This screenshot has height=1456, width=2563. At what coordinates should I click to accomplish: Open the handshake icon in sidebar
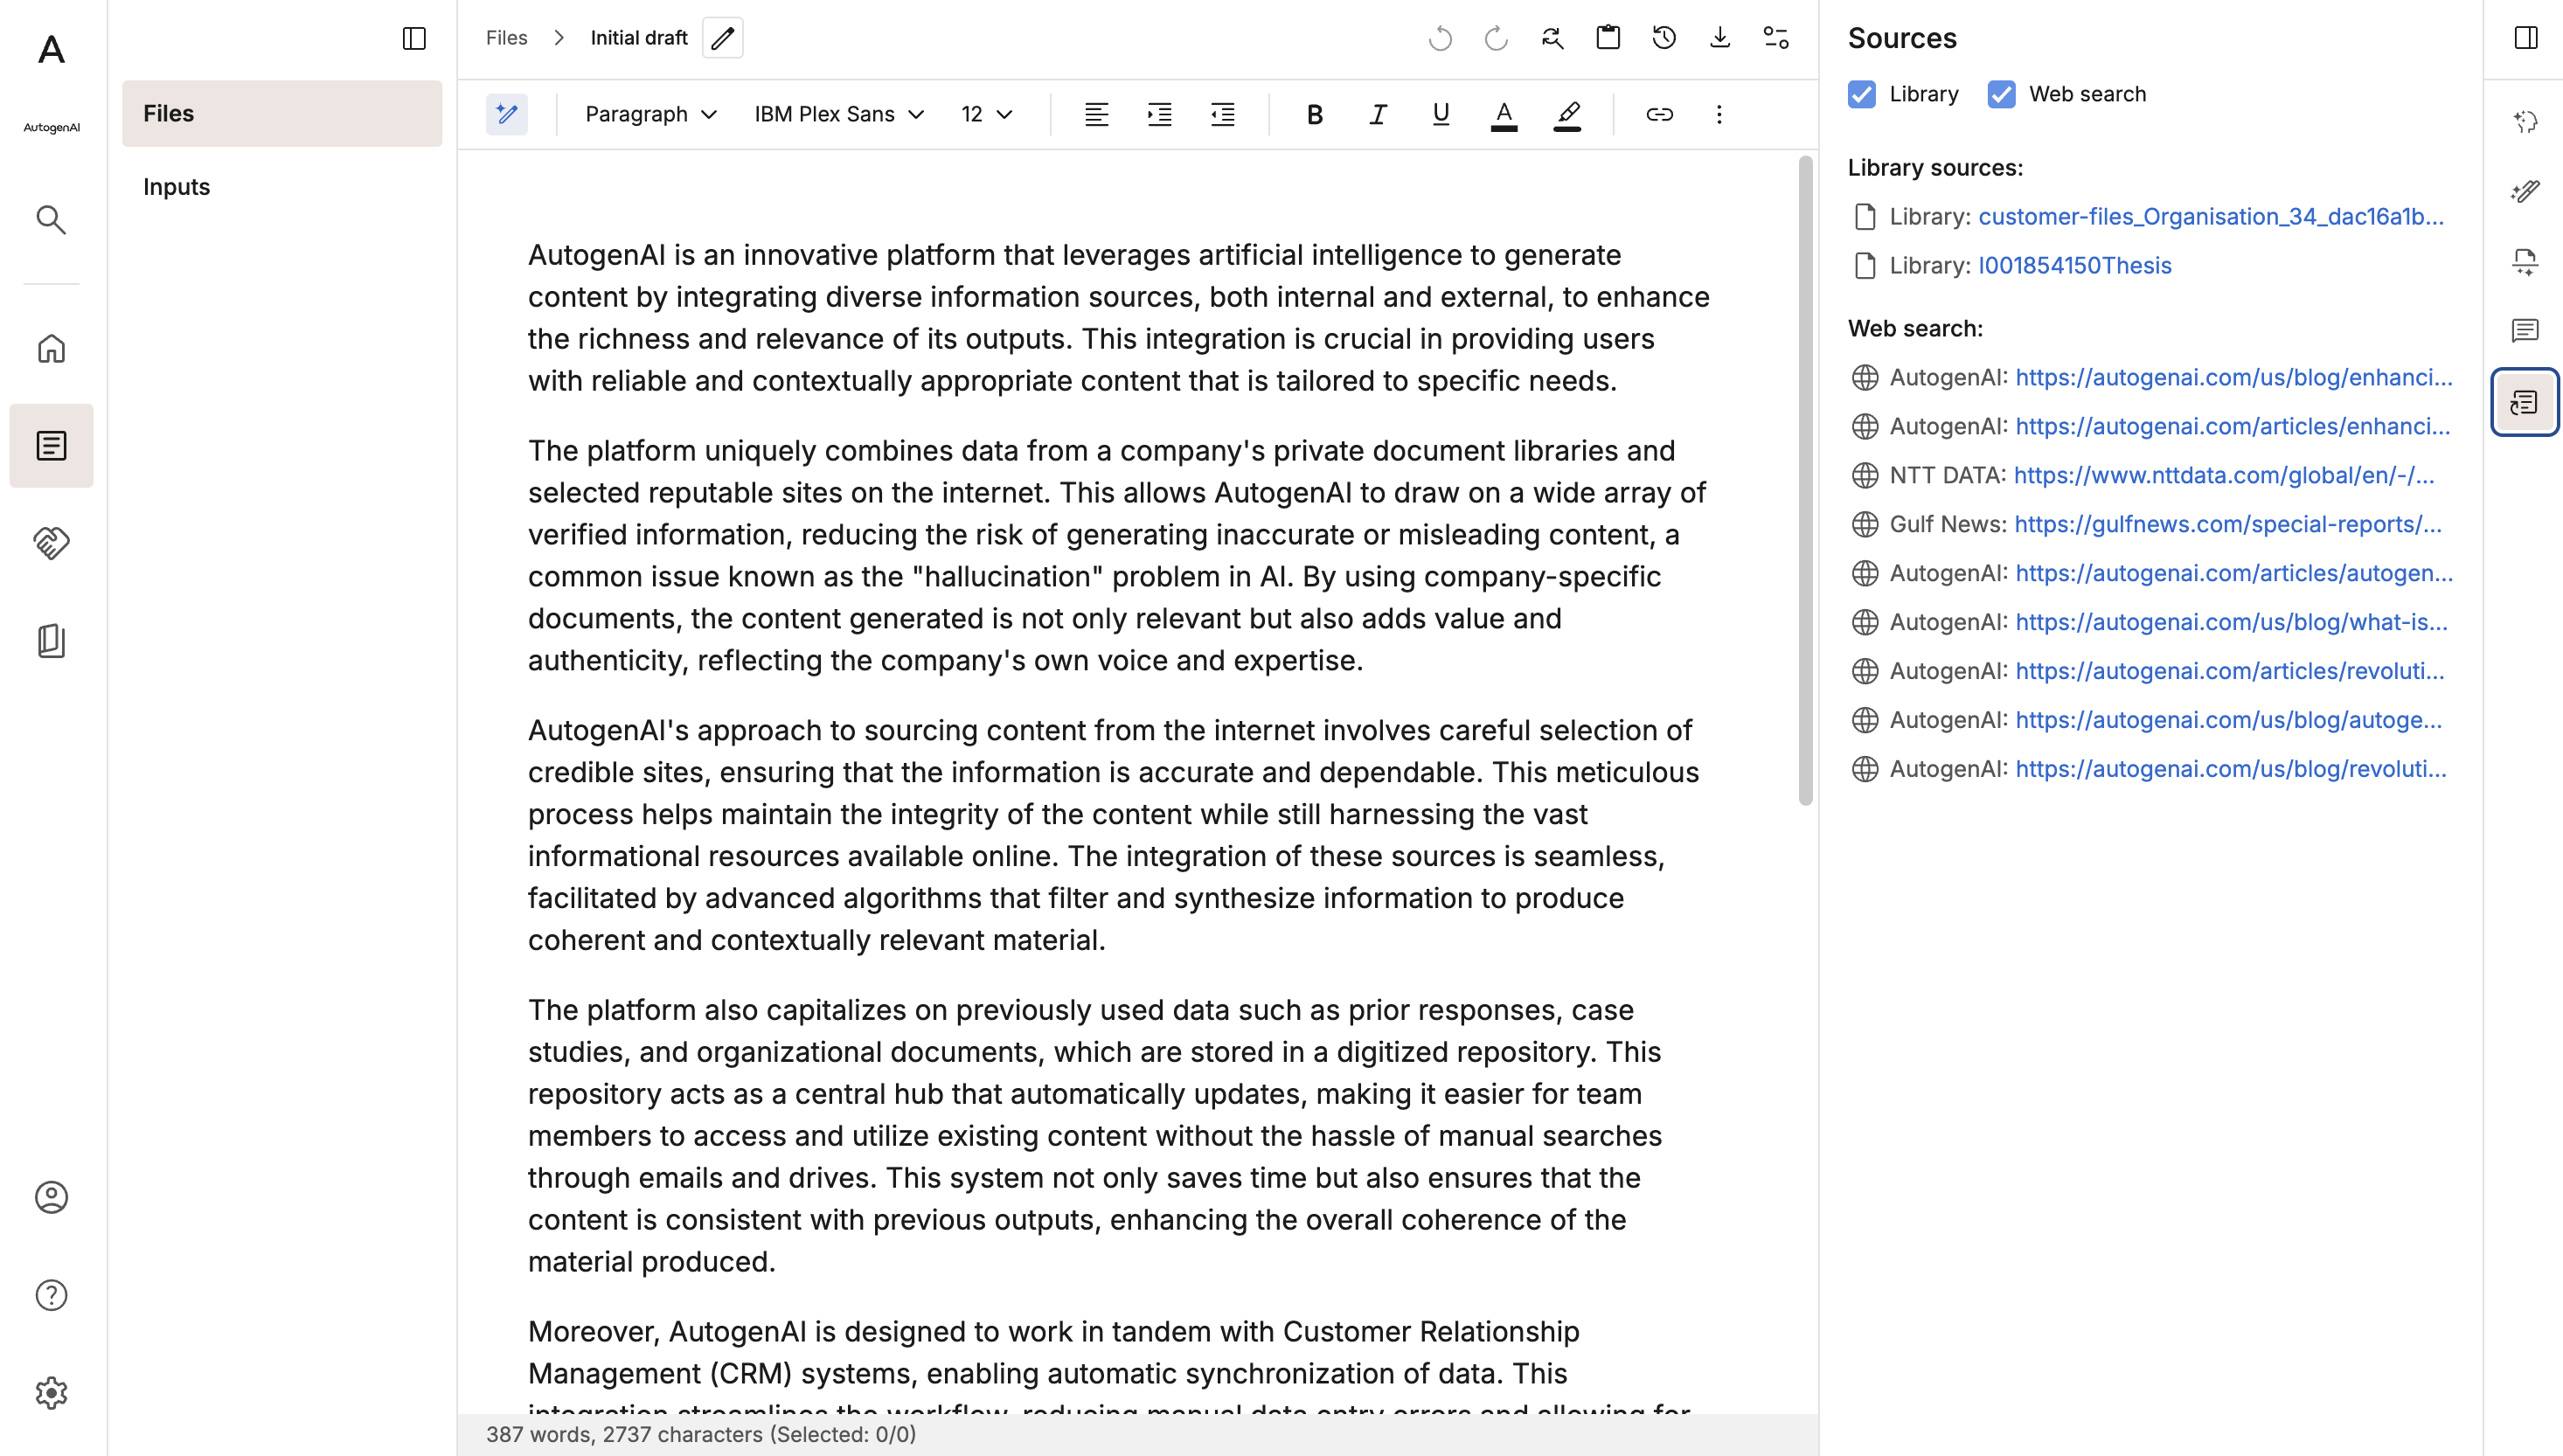(x=51, y=543)
